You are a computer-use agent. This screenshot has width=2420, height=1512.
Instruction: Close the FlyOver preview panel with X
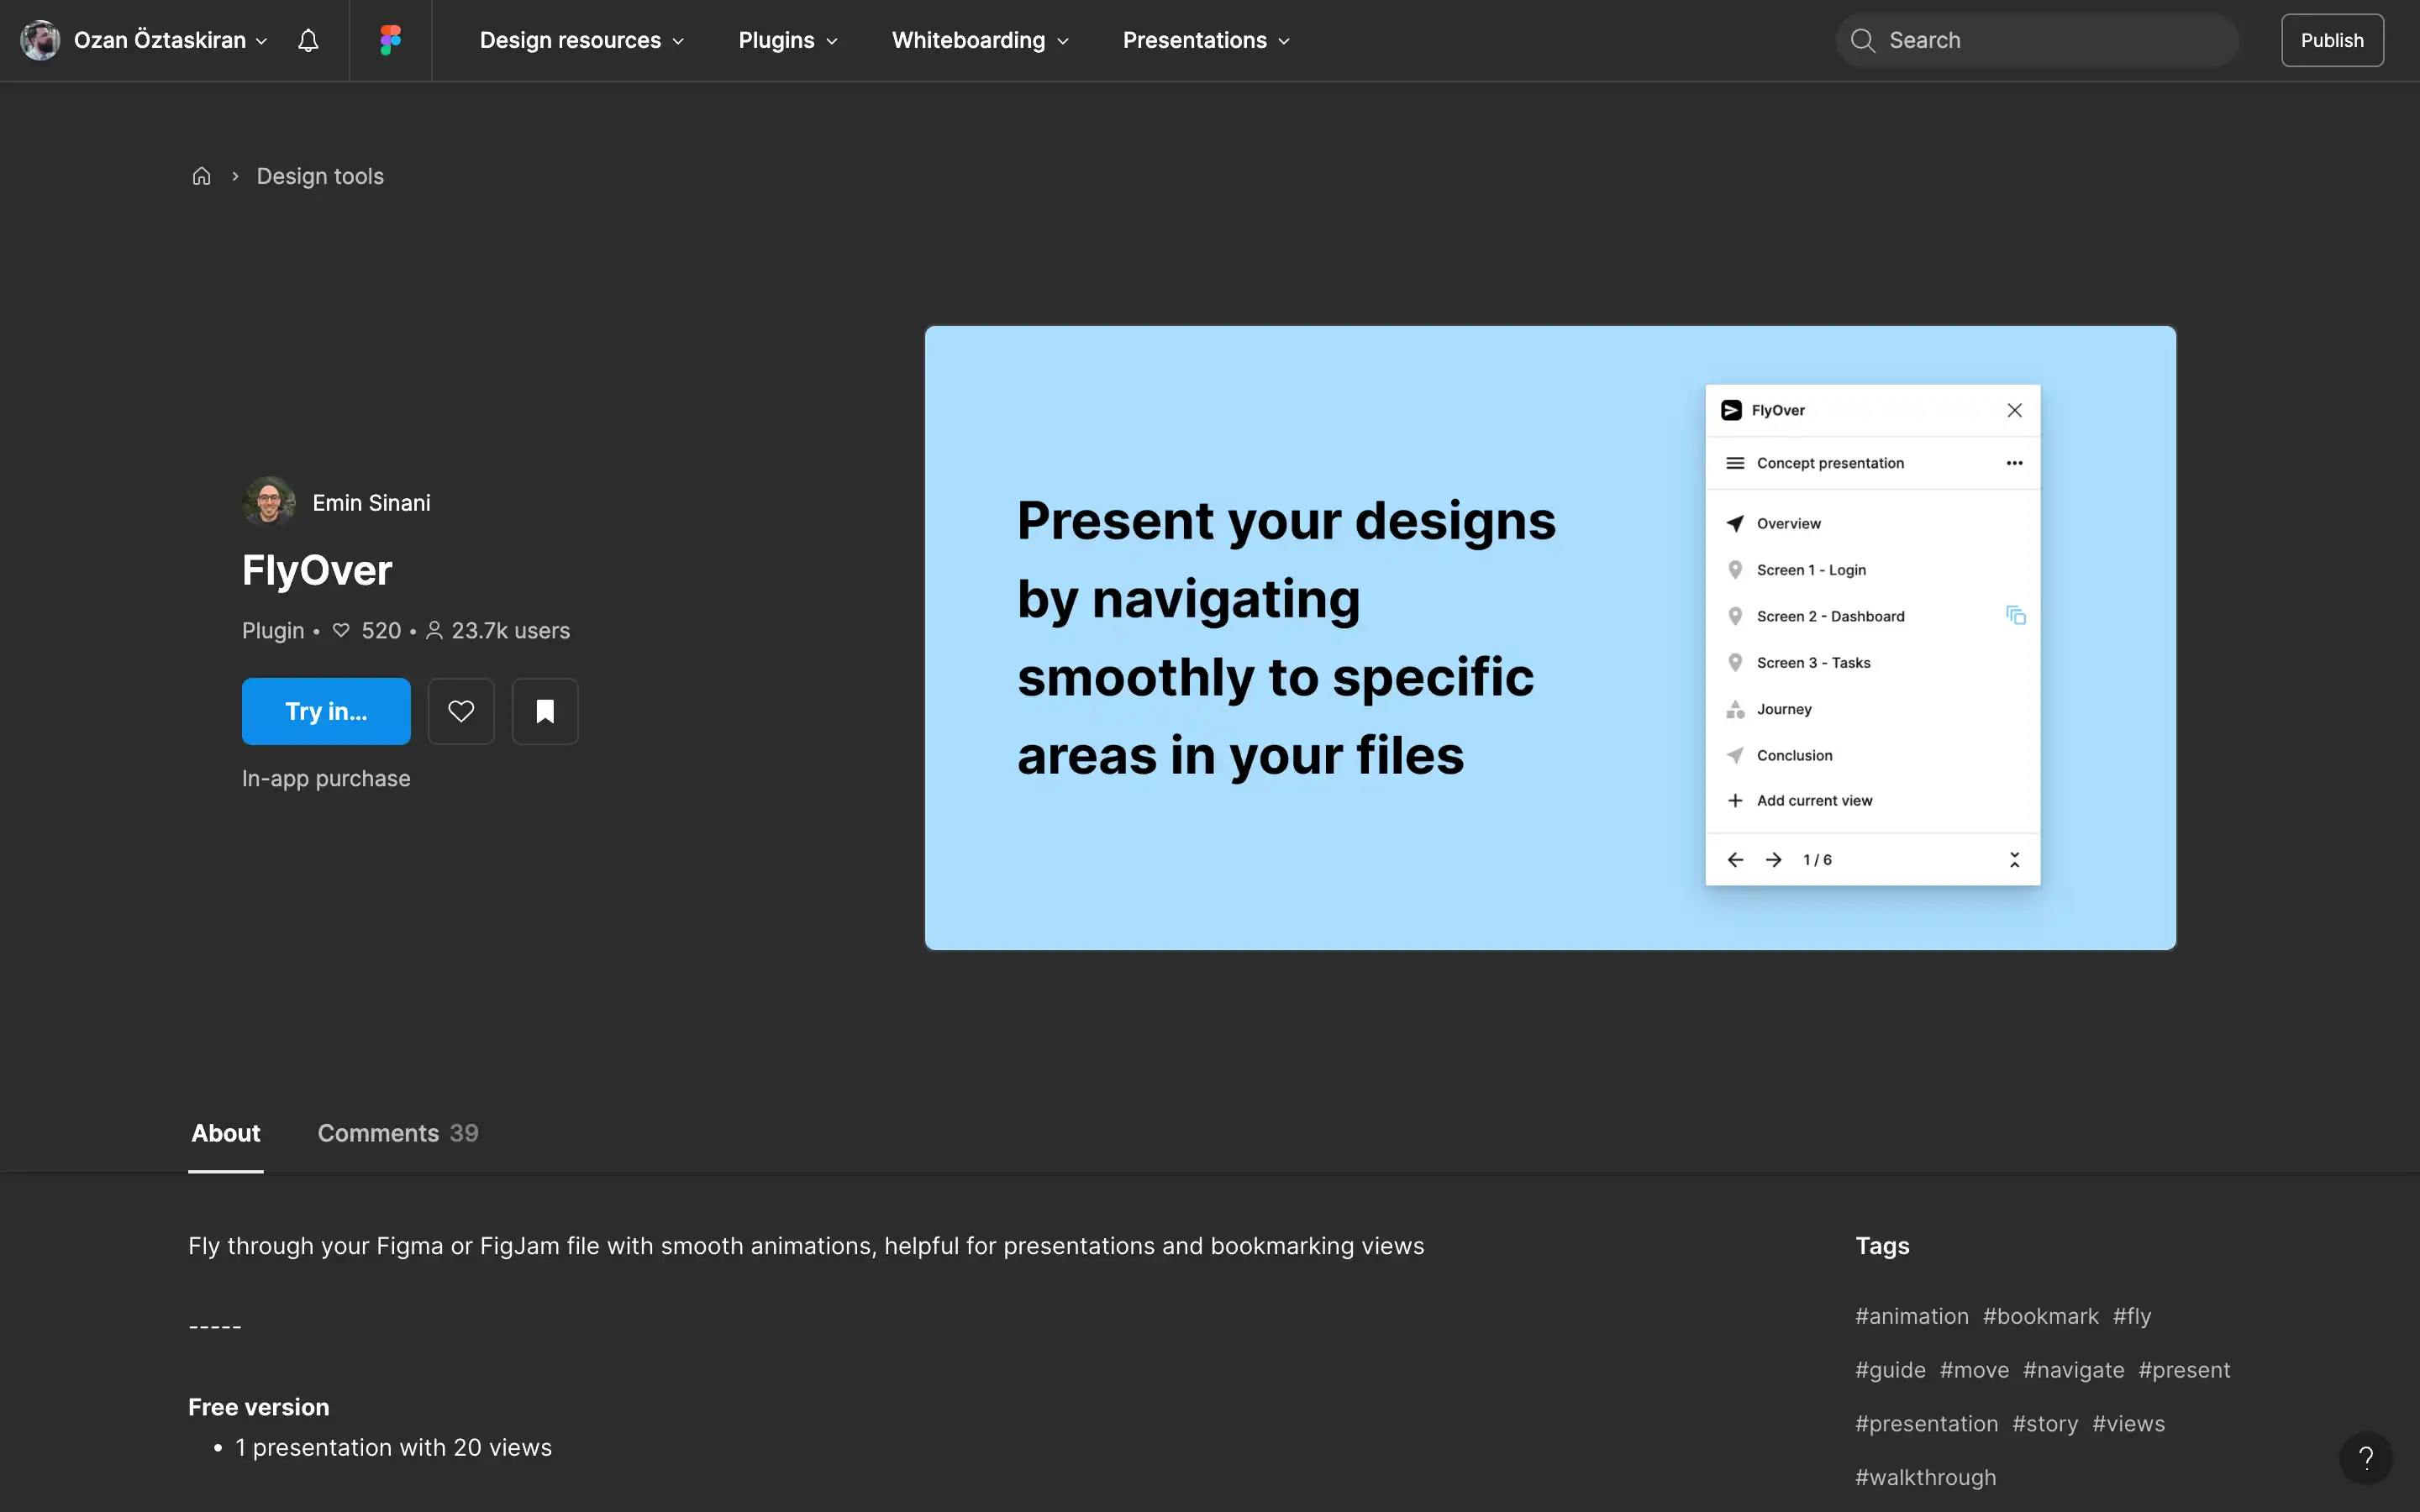[x=2014, y=410]
